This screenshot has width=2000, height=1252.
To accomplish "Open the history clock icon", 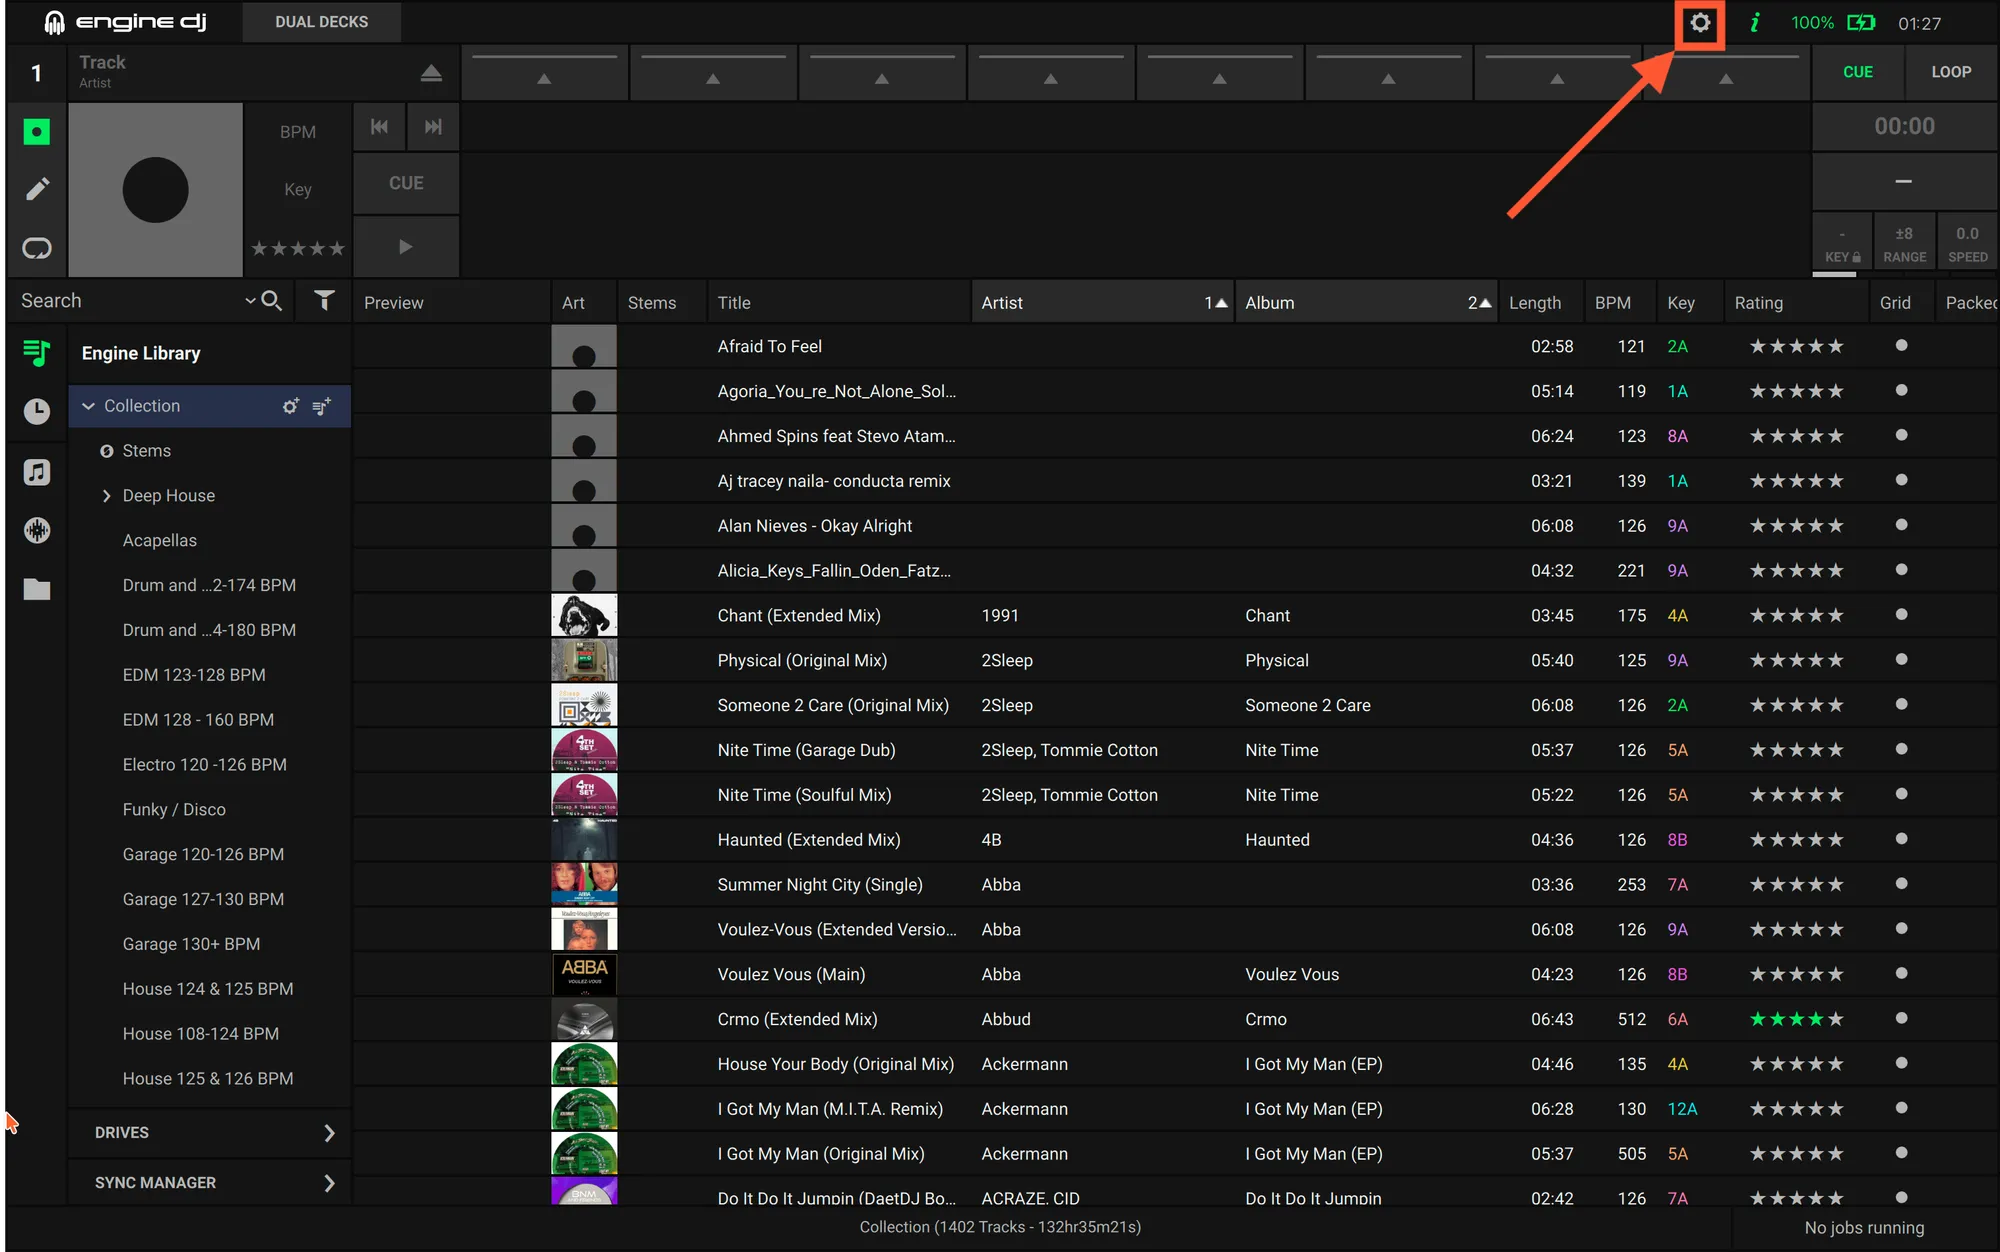I will (37, 411).
